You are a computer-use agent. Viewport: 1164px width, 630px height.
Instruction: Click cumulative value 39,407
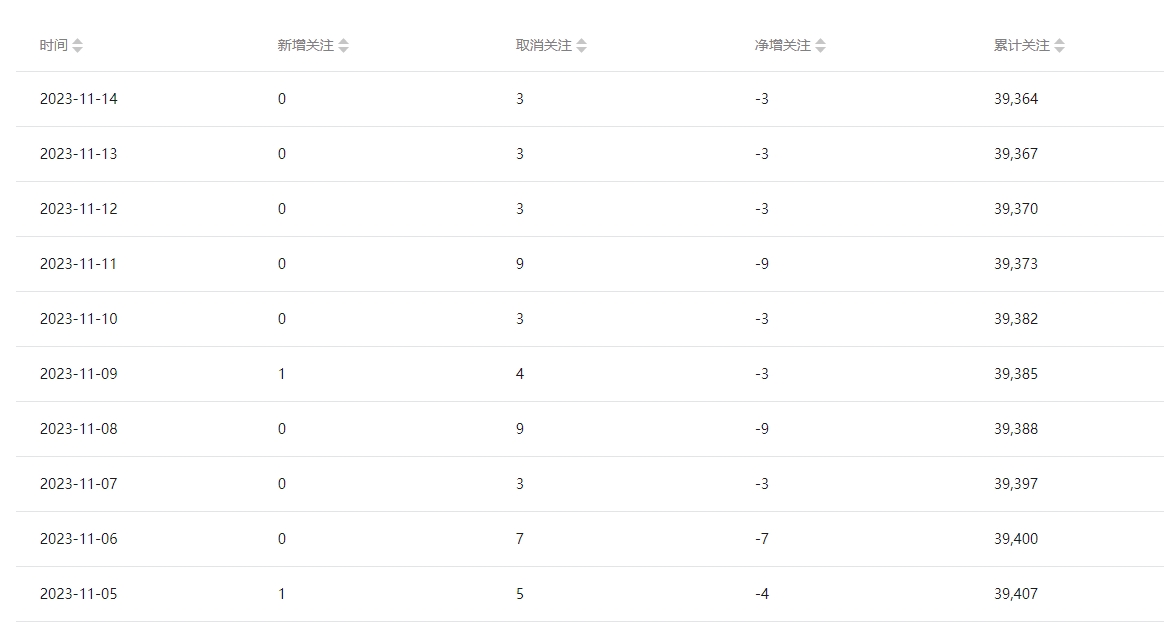pyautogui.click(x=1016, y=594)
